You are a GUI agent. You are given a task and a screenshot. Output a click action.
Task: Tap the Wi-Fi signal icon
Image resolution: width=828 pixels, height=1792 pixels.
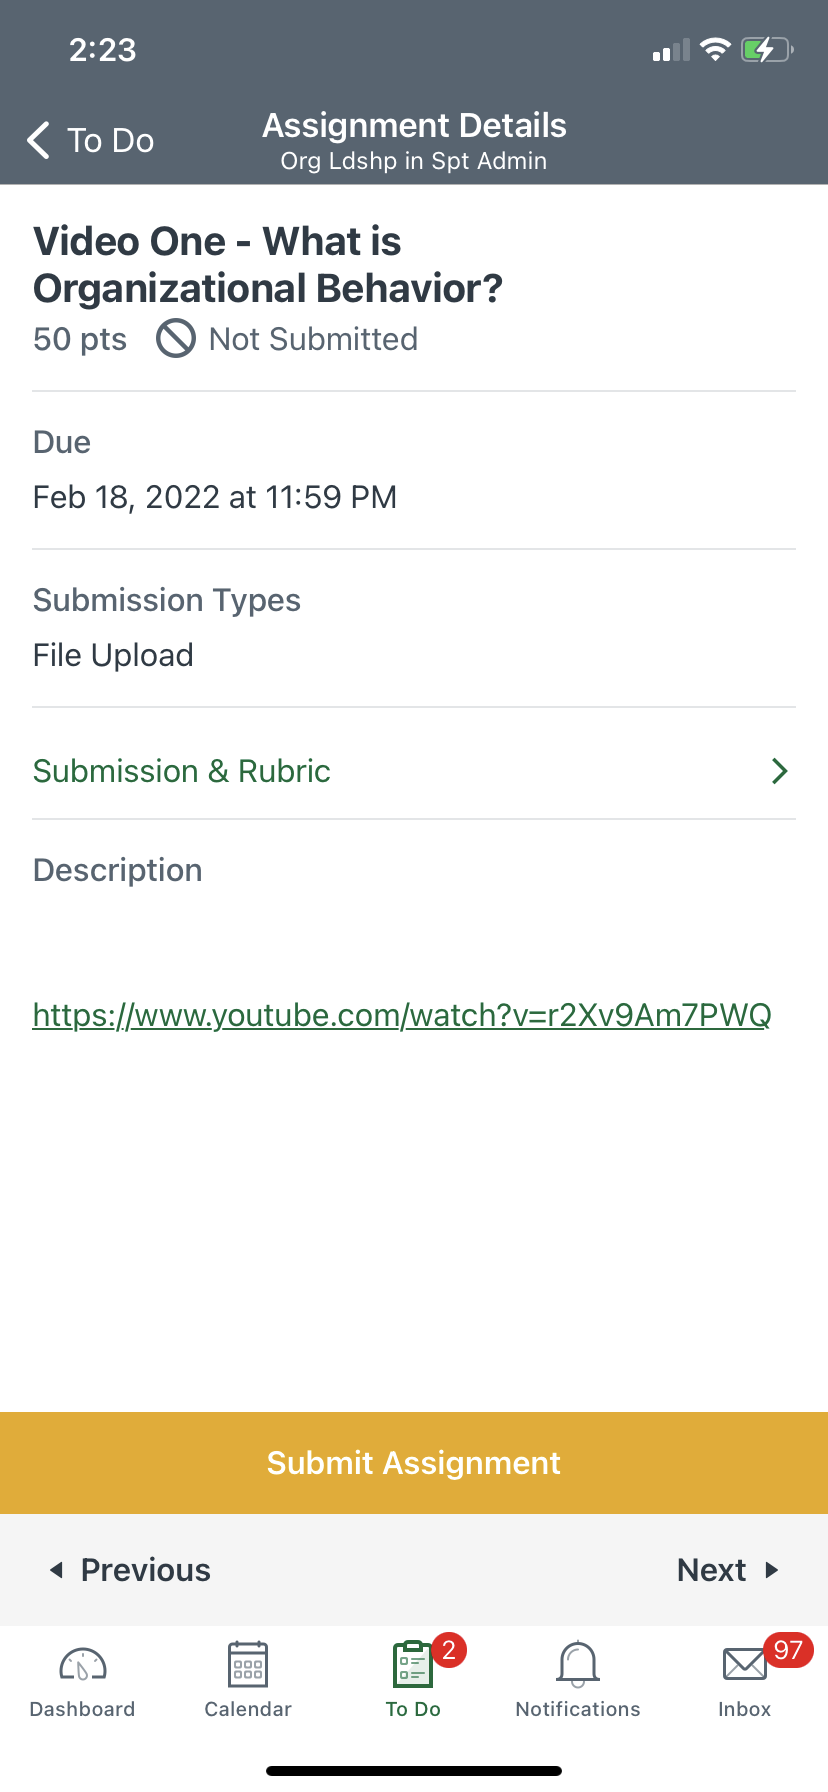tap(715, 50)
